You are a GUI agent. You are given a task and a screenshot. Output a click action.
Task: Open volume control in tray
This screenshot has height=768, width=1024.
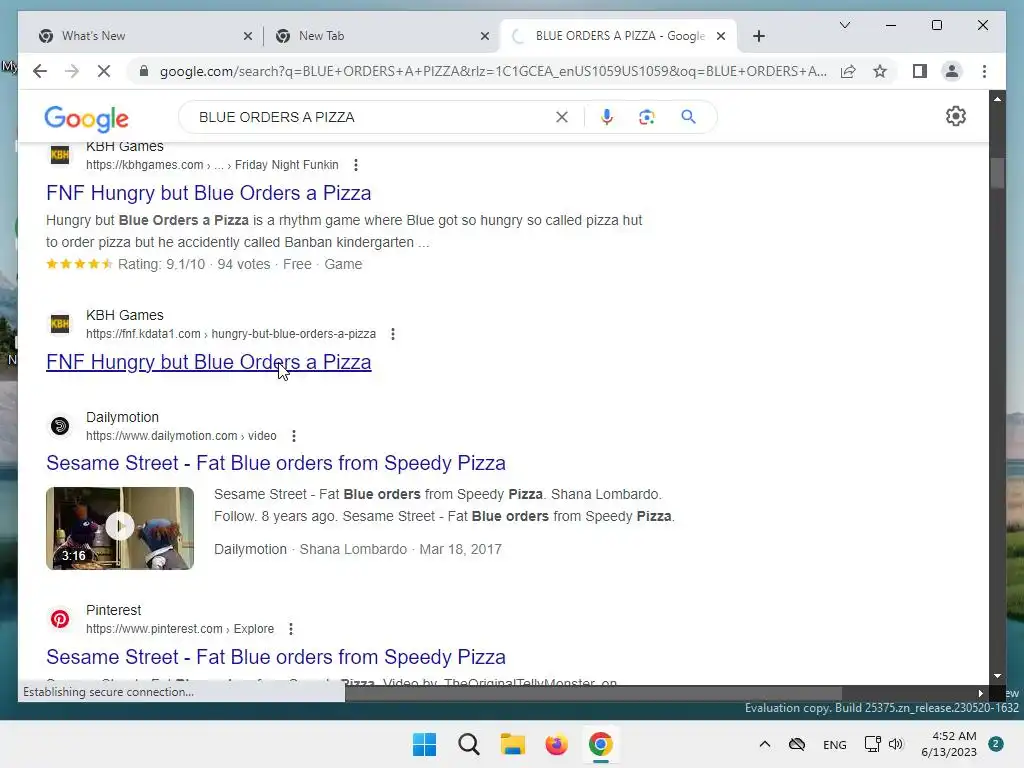tap(896, 744)
